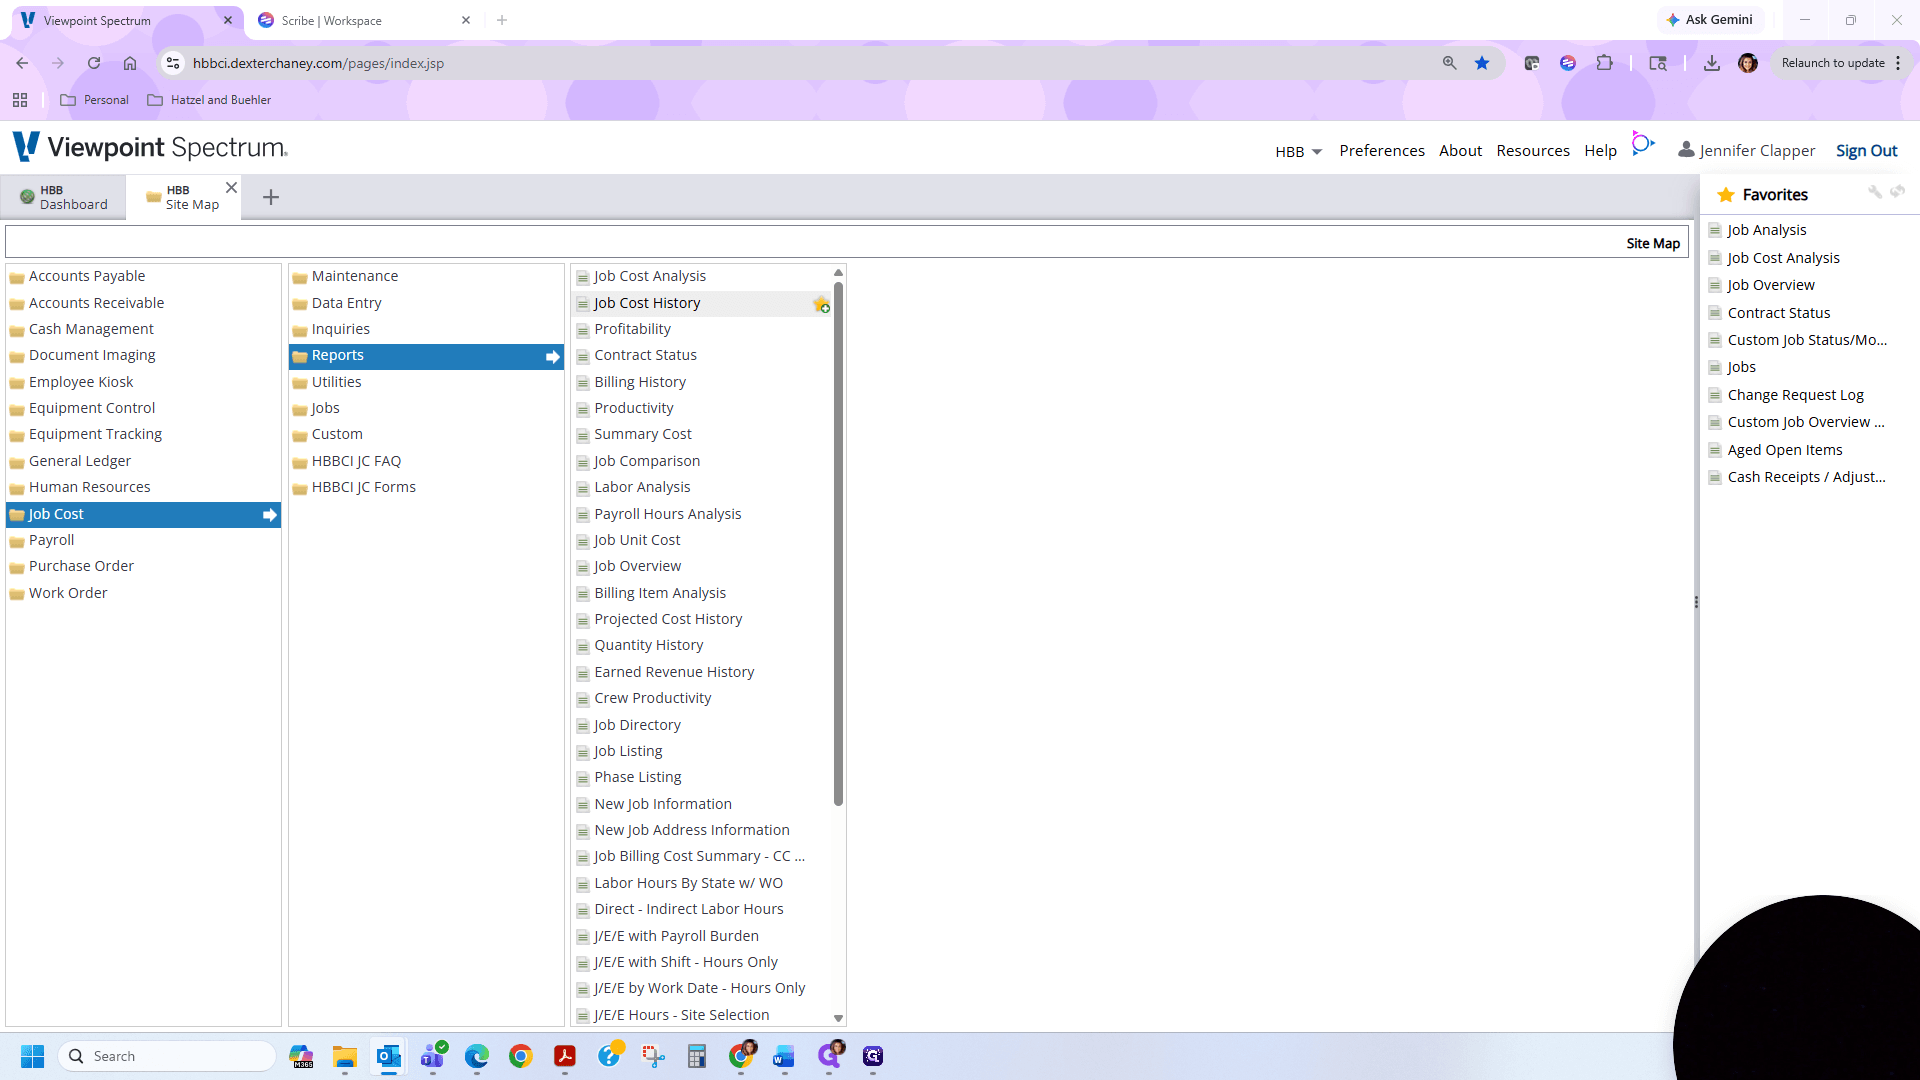This screenshot has width=1920, height=1080.
Task: Open File Explorer from the taskbar
Action: pyautogui.click(x=345, y=1056)
